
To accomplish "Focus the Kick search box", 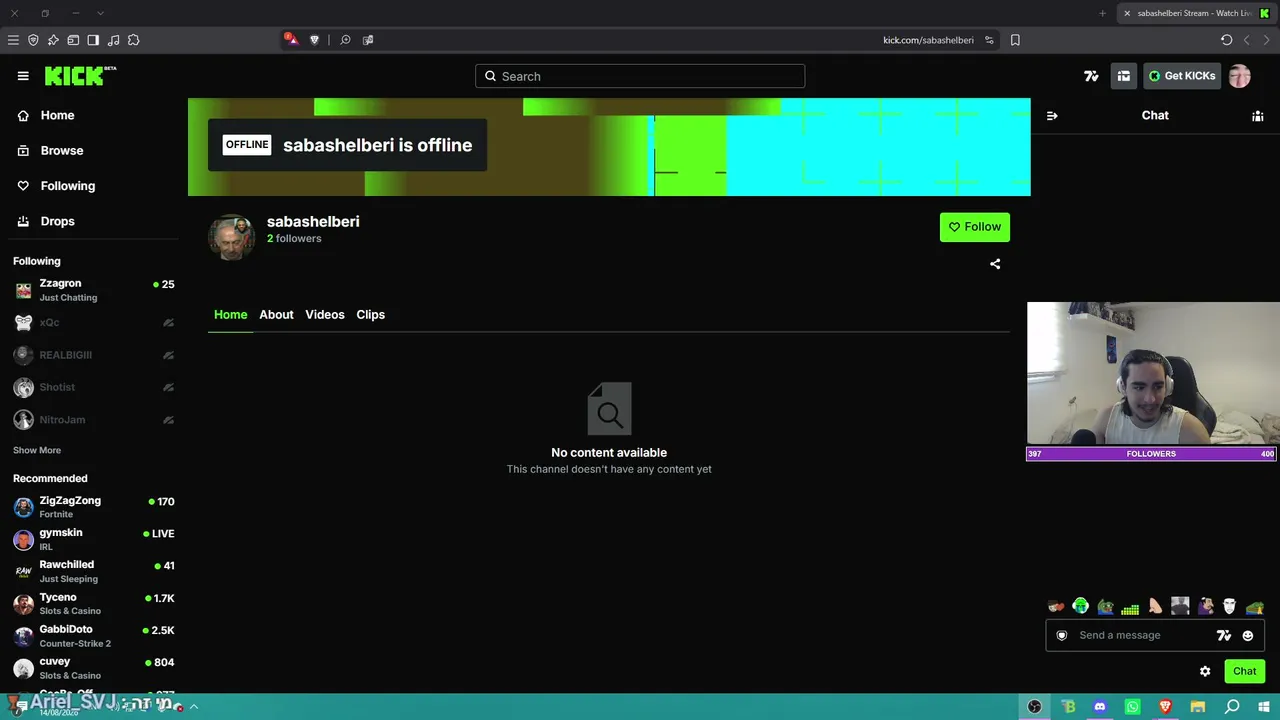I will click(x=640, y=76).
